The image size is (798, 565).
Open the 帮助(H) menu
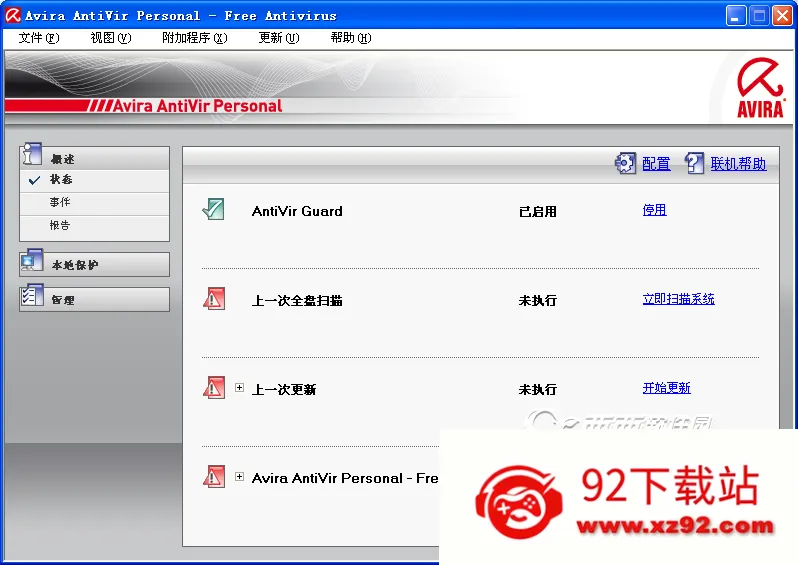click(351, 38)
